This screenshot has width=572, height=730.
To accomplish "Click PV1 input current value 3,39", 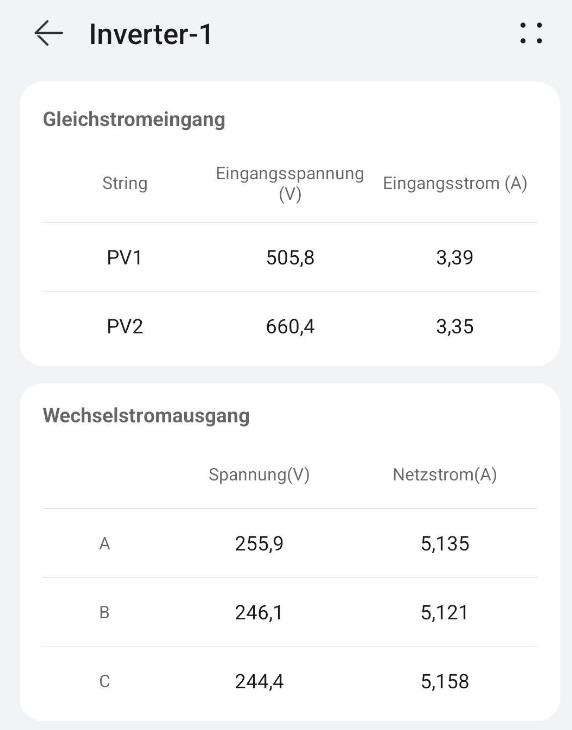I will coord(455,257).
